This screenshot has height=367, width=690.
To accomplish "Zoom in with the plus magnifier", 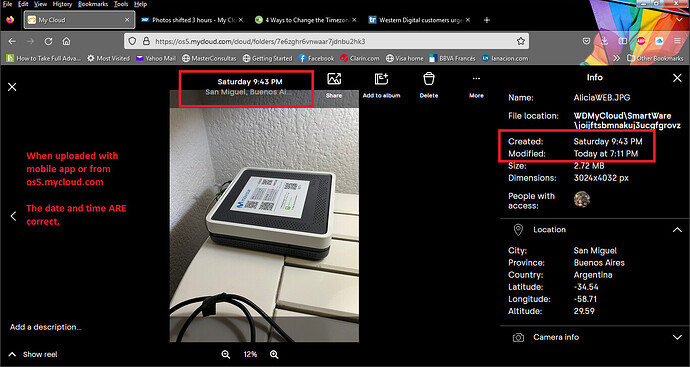I will pyautogui.click(x=274, y=355).
